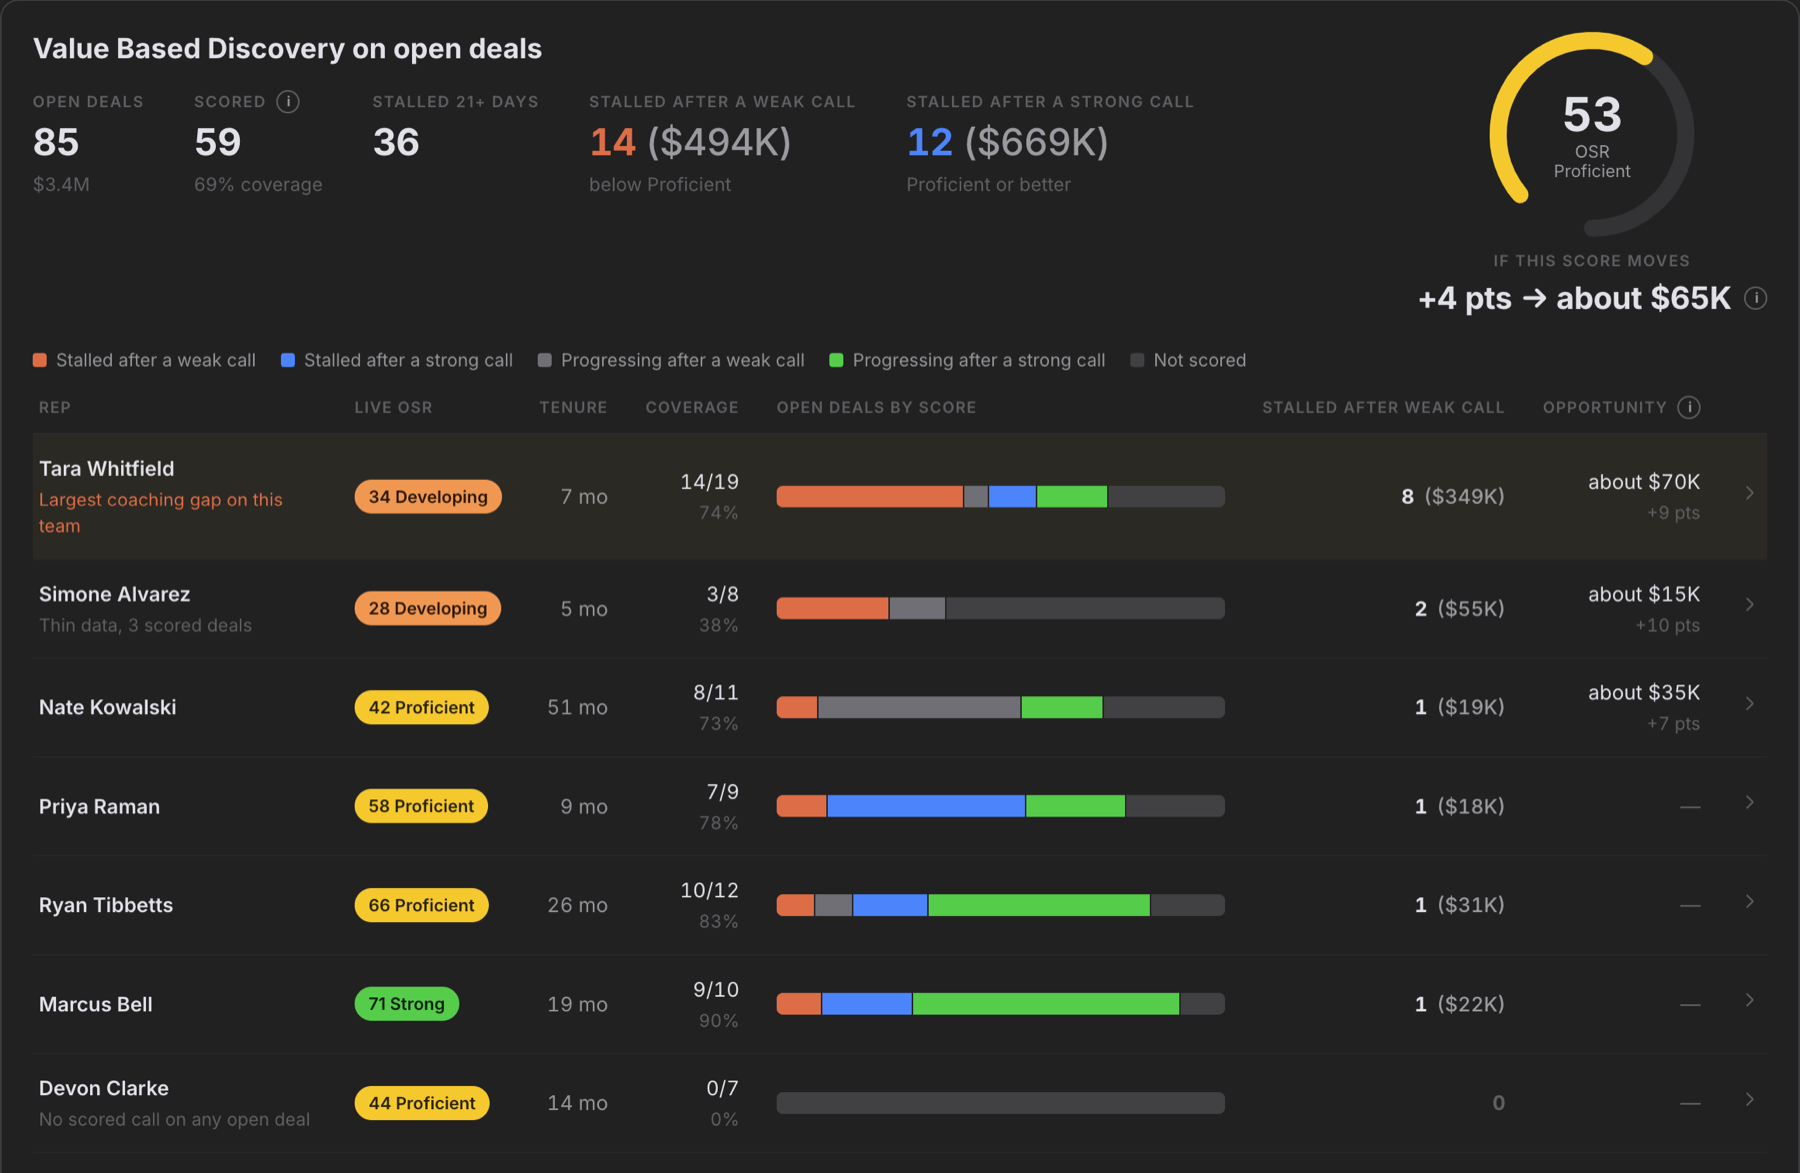
Task: Click the '58 Proficient' badge
Action: tap(421, 806)
